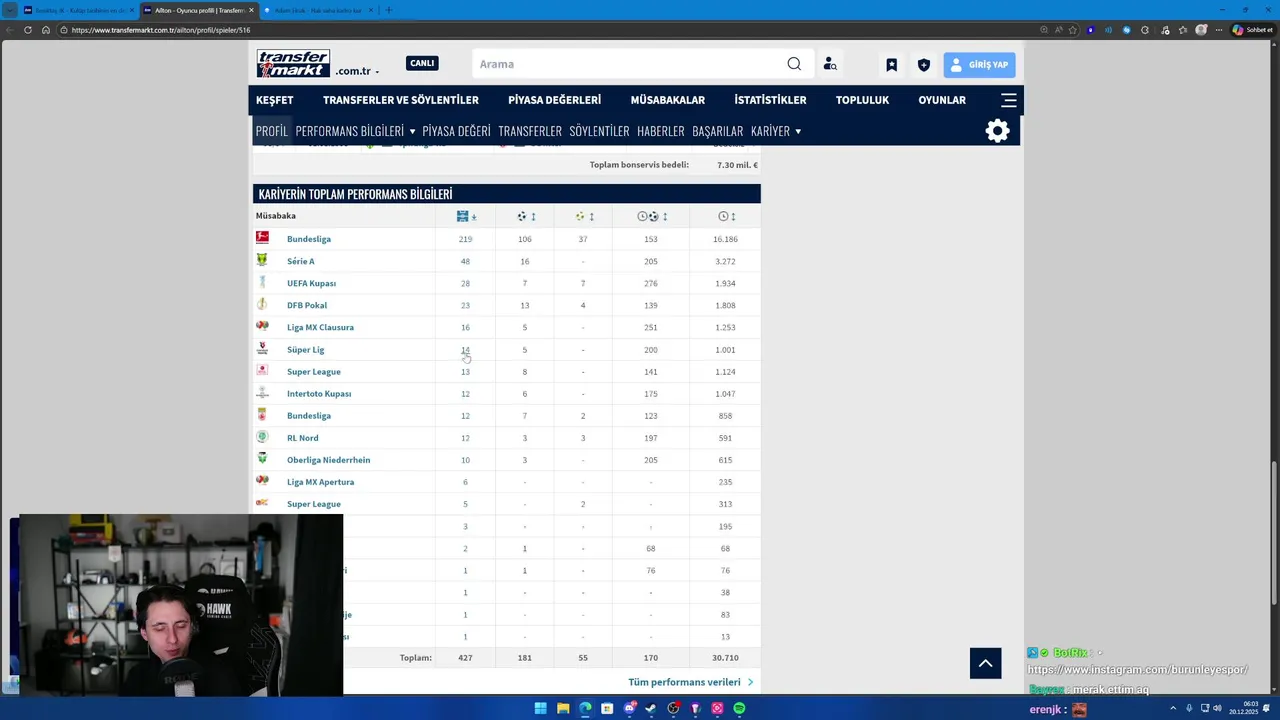Click the Giriş Yap button
This screenshot has width=1280, height=720.
[x=979, y=65]
